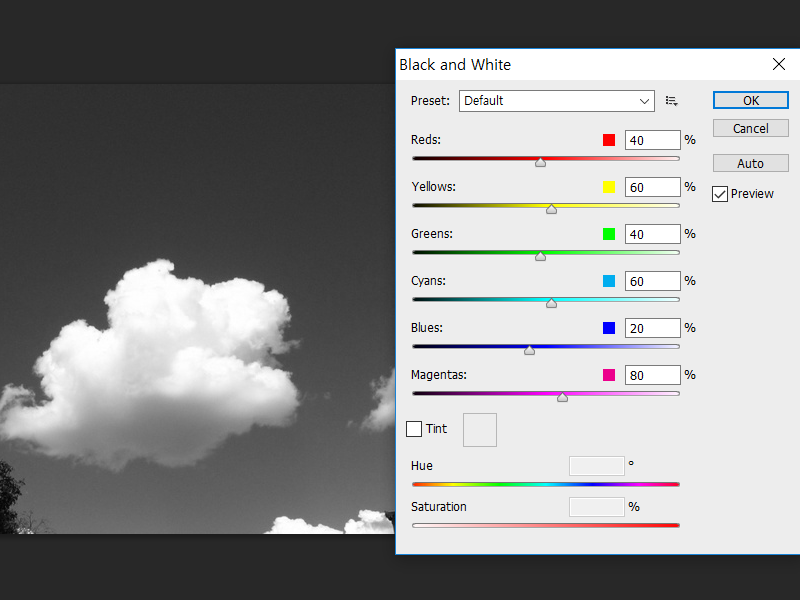
Task: Click the Greens percentage field
Action: (653, 234)
